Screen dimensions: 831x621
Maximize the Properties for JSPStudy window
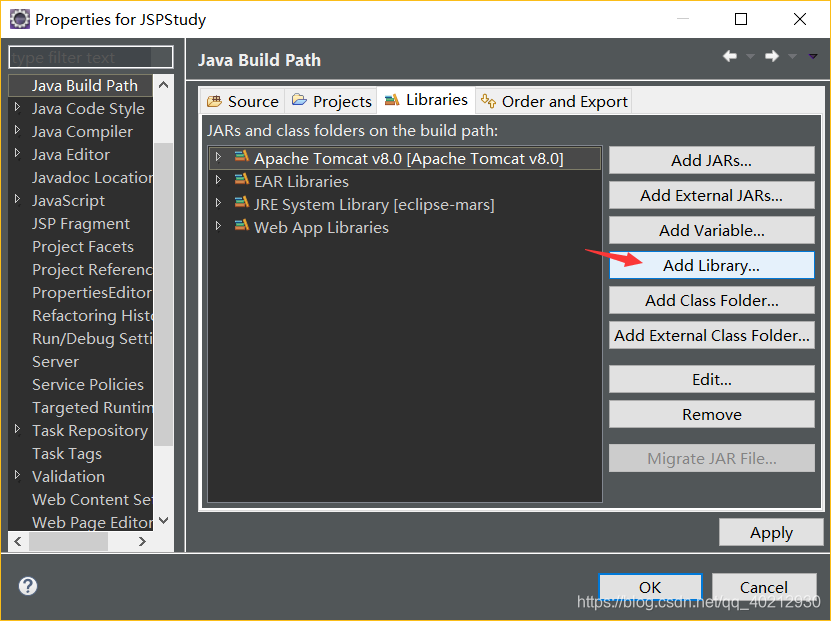click(x=741, y=19)
